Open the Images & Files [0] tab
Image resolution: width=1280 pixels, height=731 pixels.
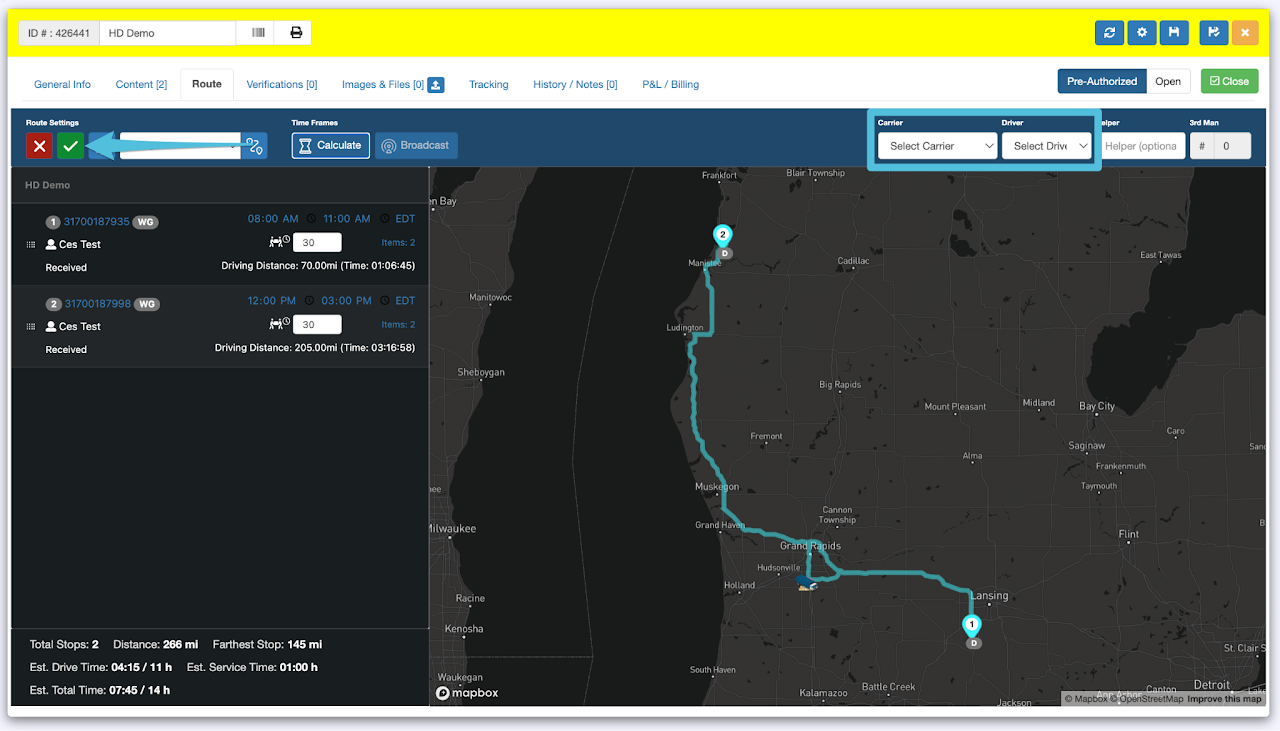[383, 84]
